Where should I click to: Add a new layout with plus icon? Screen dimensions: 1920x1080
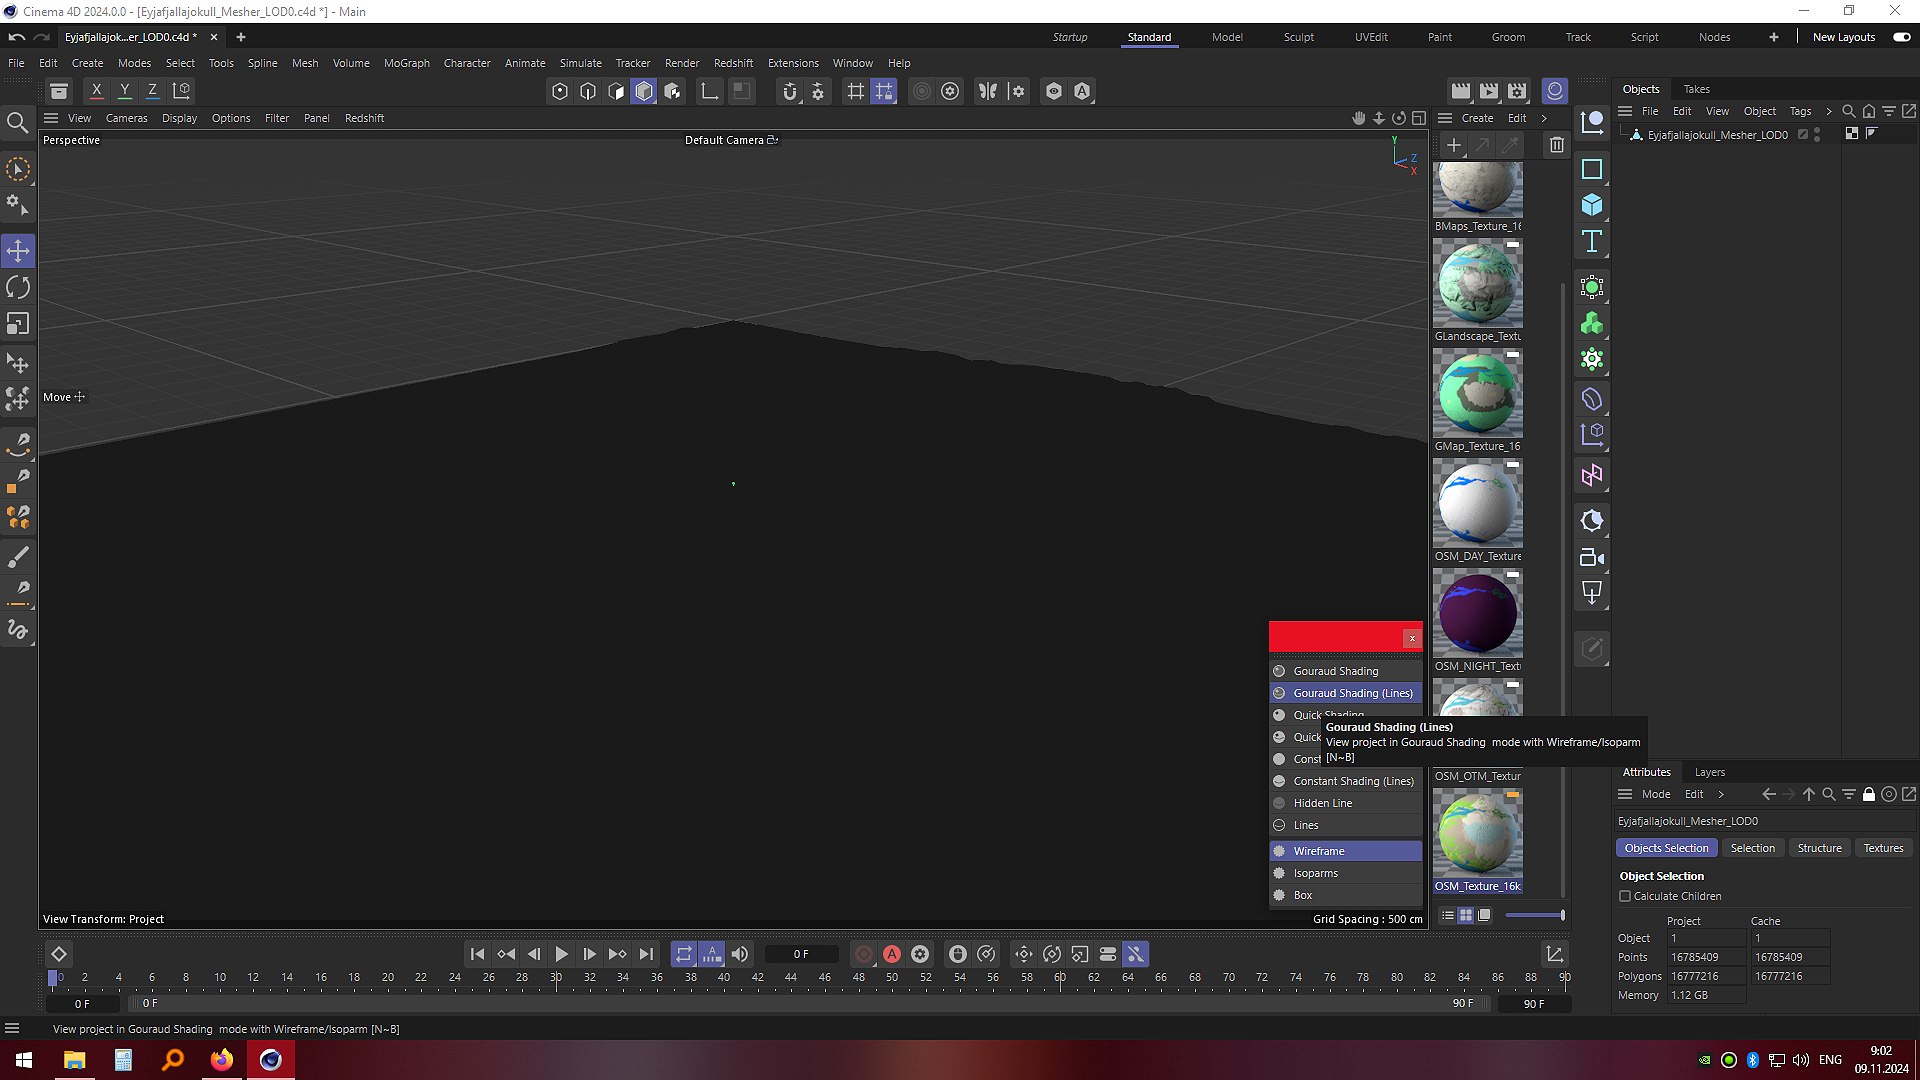(1773, 37)
